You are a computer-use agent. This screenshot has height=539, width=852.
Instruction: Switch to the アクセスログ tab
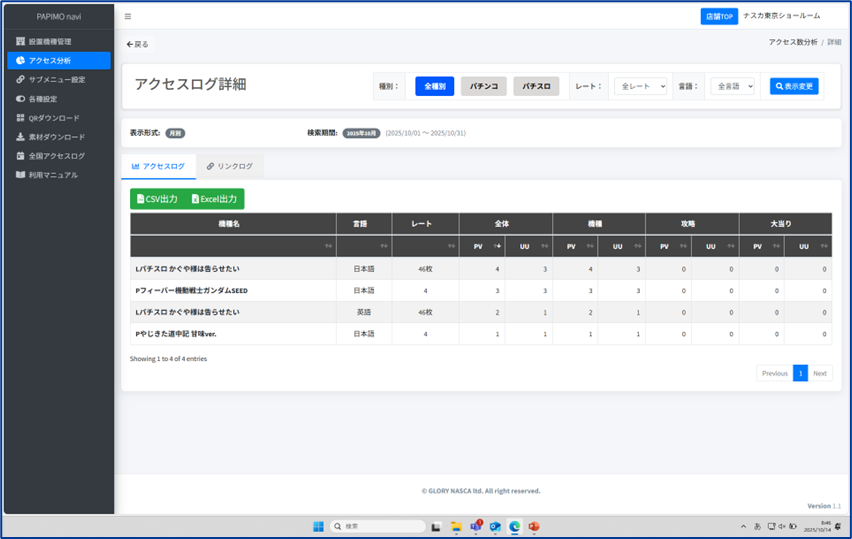158,167
